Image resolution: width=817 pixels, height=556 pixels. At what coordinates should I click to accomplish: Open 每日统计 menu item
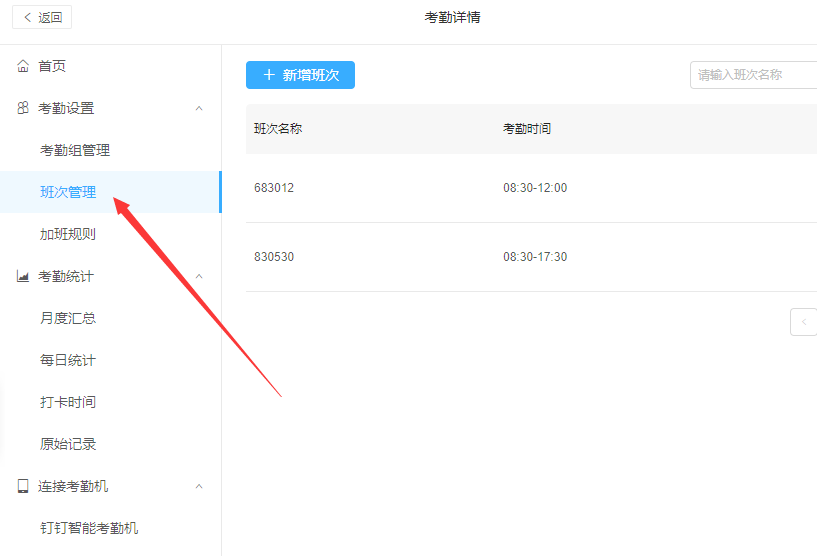tap(68, 360)
